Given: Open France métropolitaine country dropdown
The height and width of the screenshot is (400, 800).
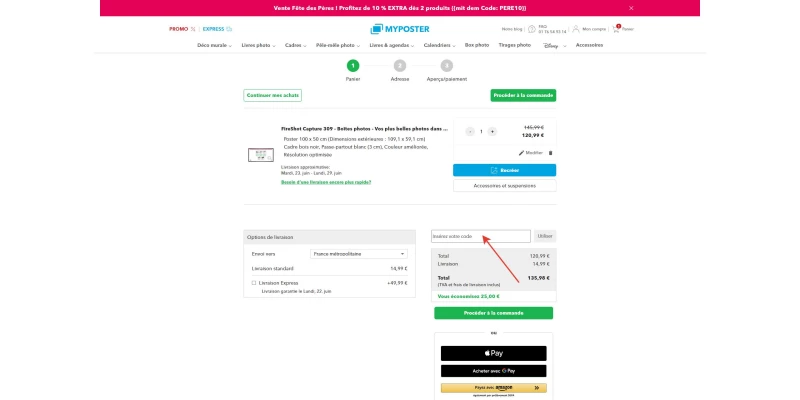Looking at the screenshot, I should pyautogui.click(x=359, y=254).
